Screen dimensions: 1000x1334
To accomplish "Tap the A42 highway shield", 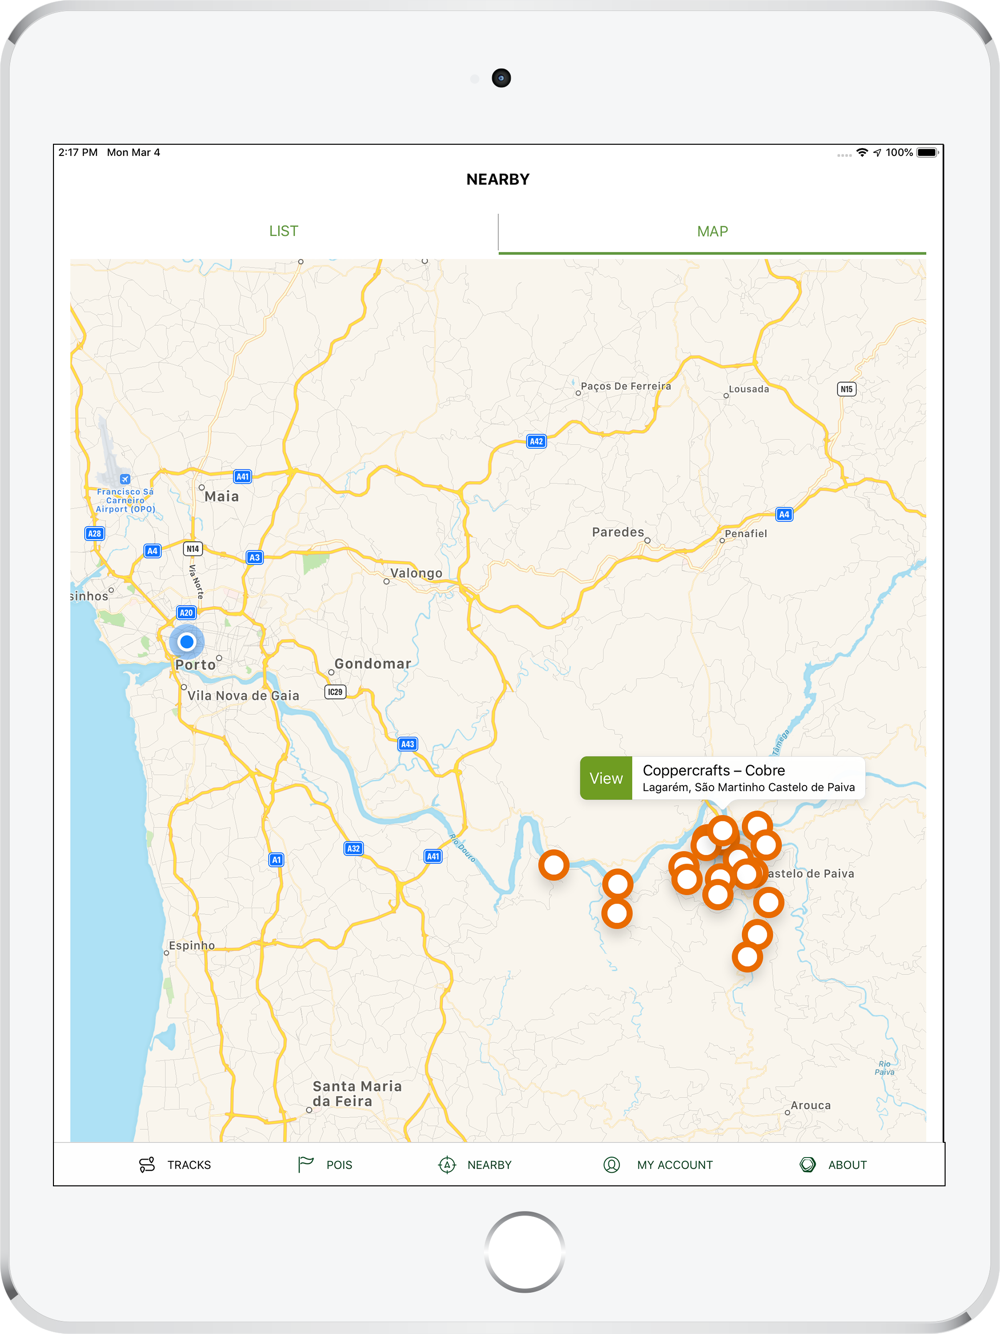I will 536,441.
